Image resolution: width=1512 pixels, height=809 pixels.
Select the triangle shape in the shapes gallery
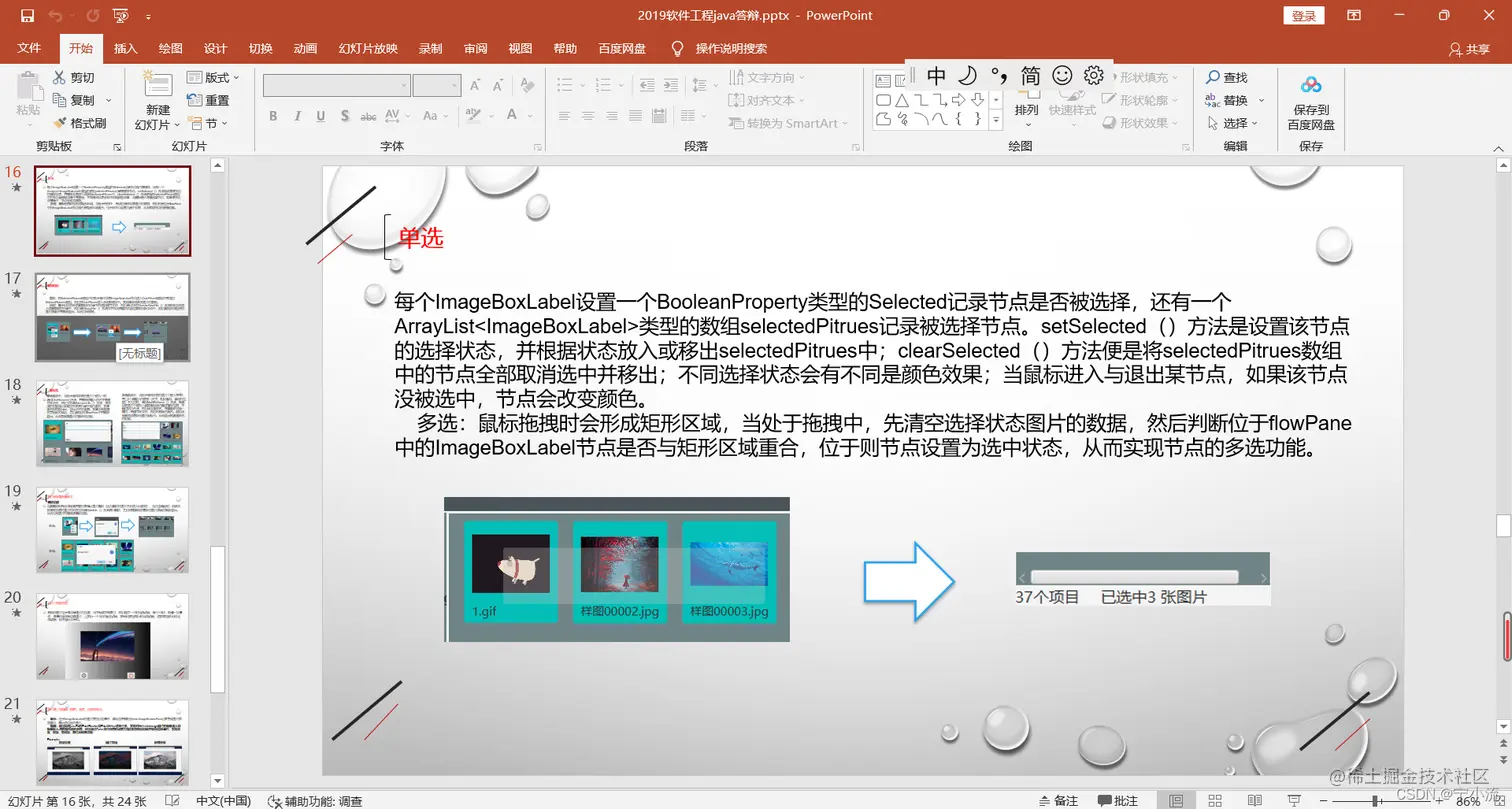(x=902, y=100)
